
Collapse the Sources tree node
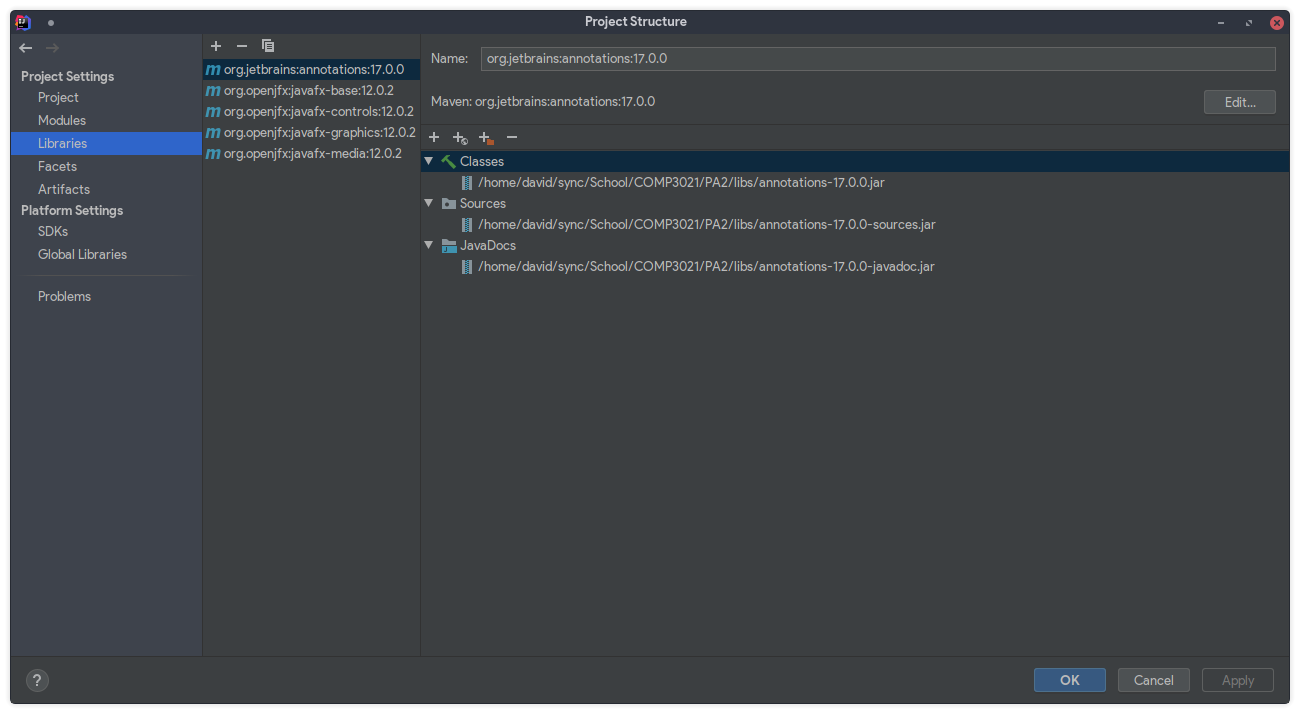point(429,203)
